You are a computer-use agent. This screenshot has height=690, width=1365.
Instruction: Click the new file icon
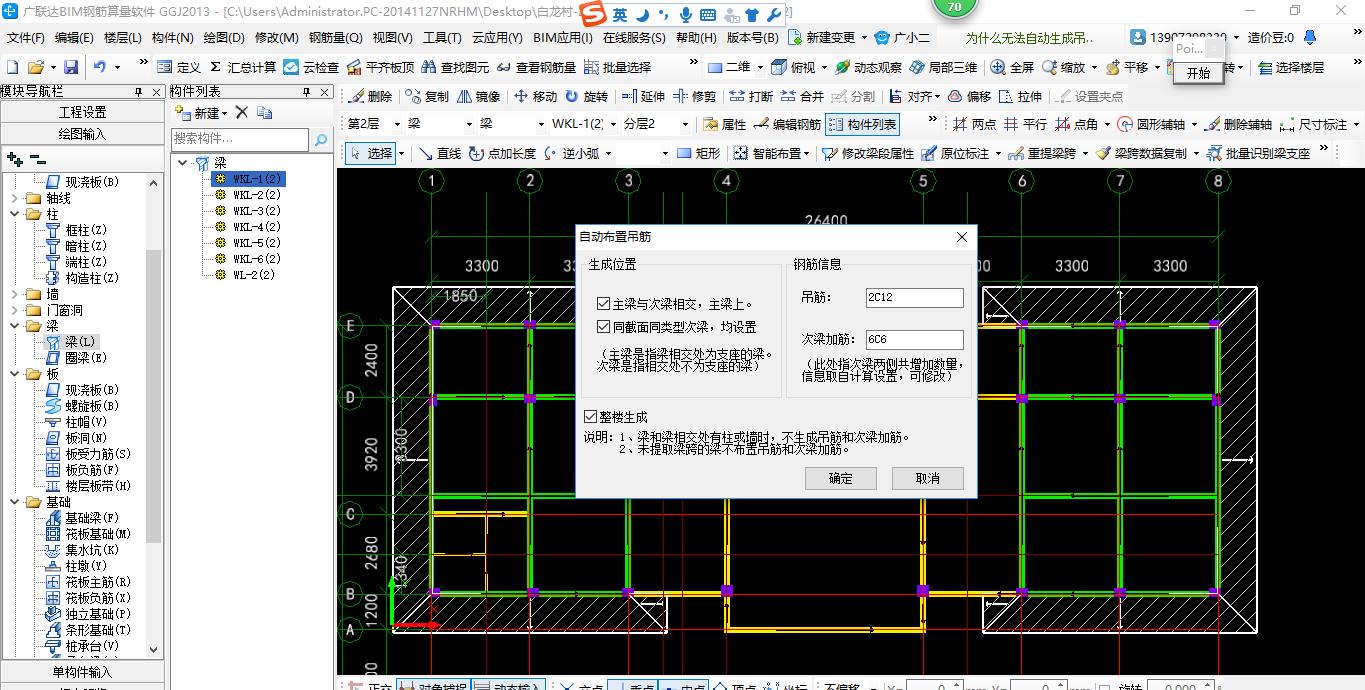(x=13, y=67)
